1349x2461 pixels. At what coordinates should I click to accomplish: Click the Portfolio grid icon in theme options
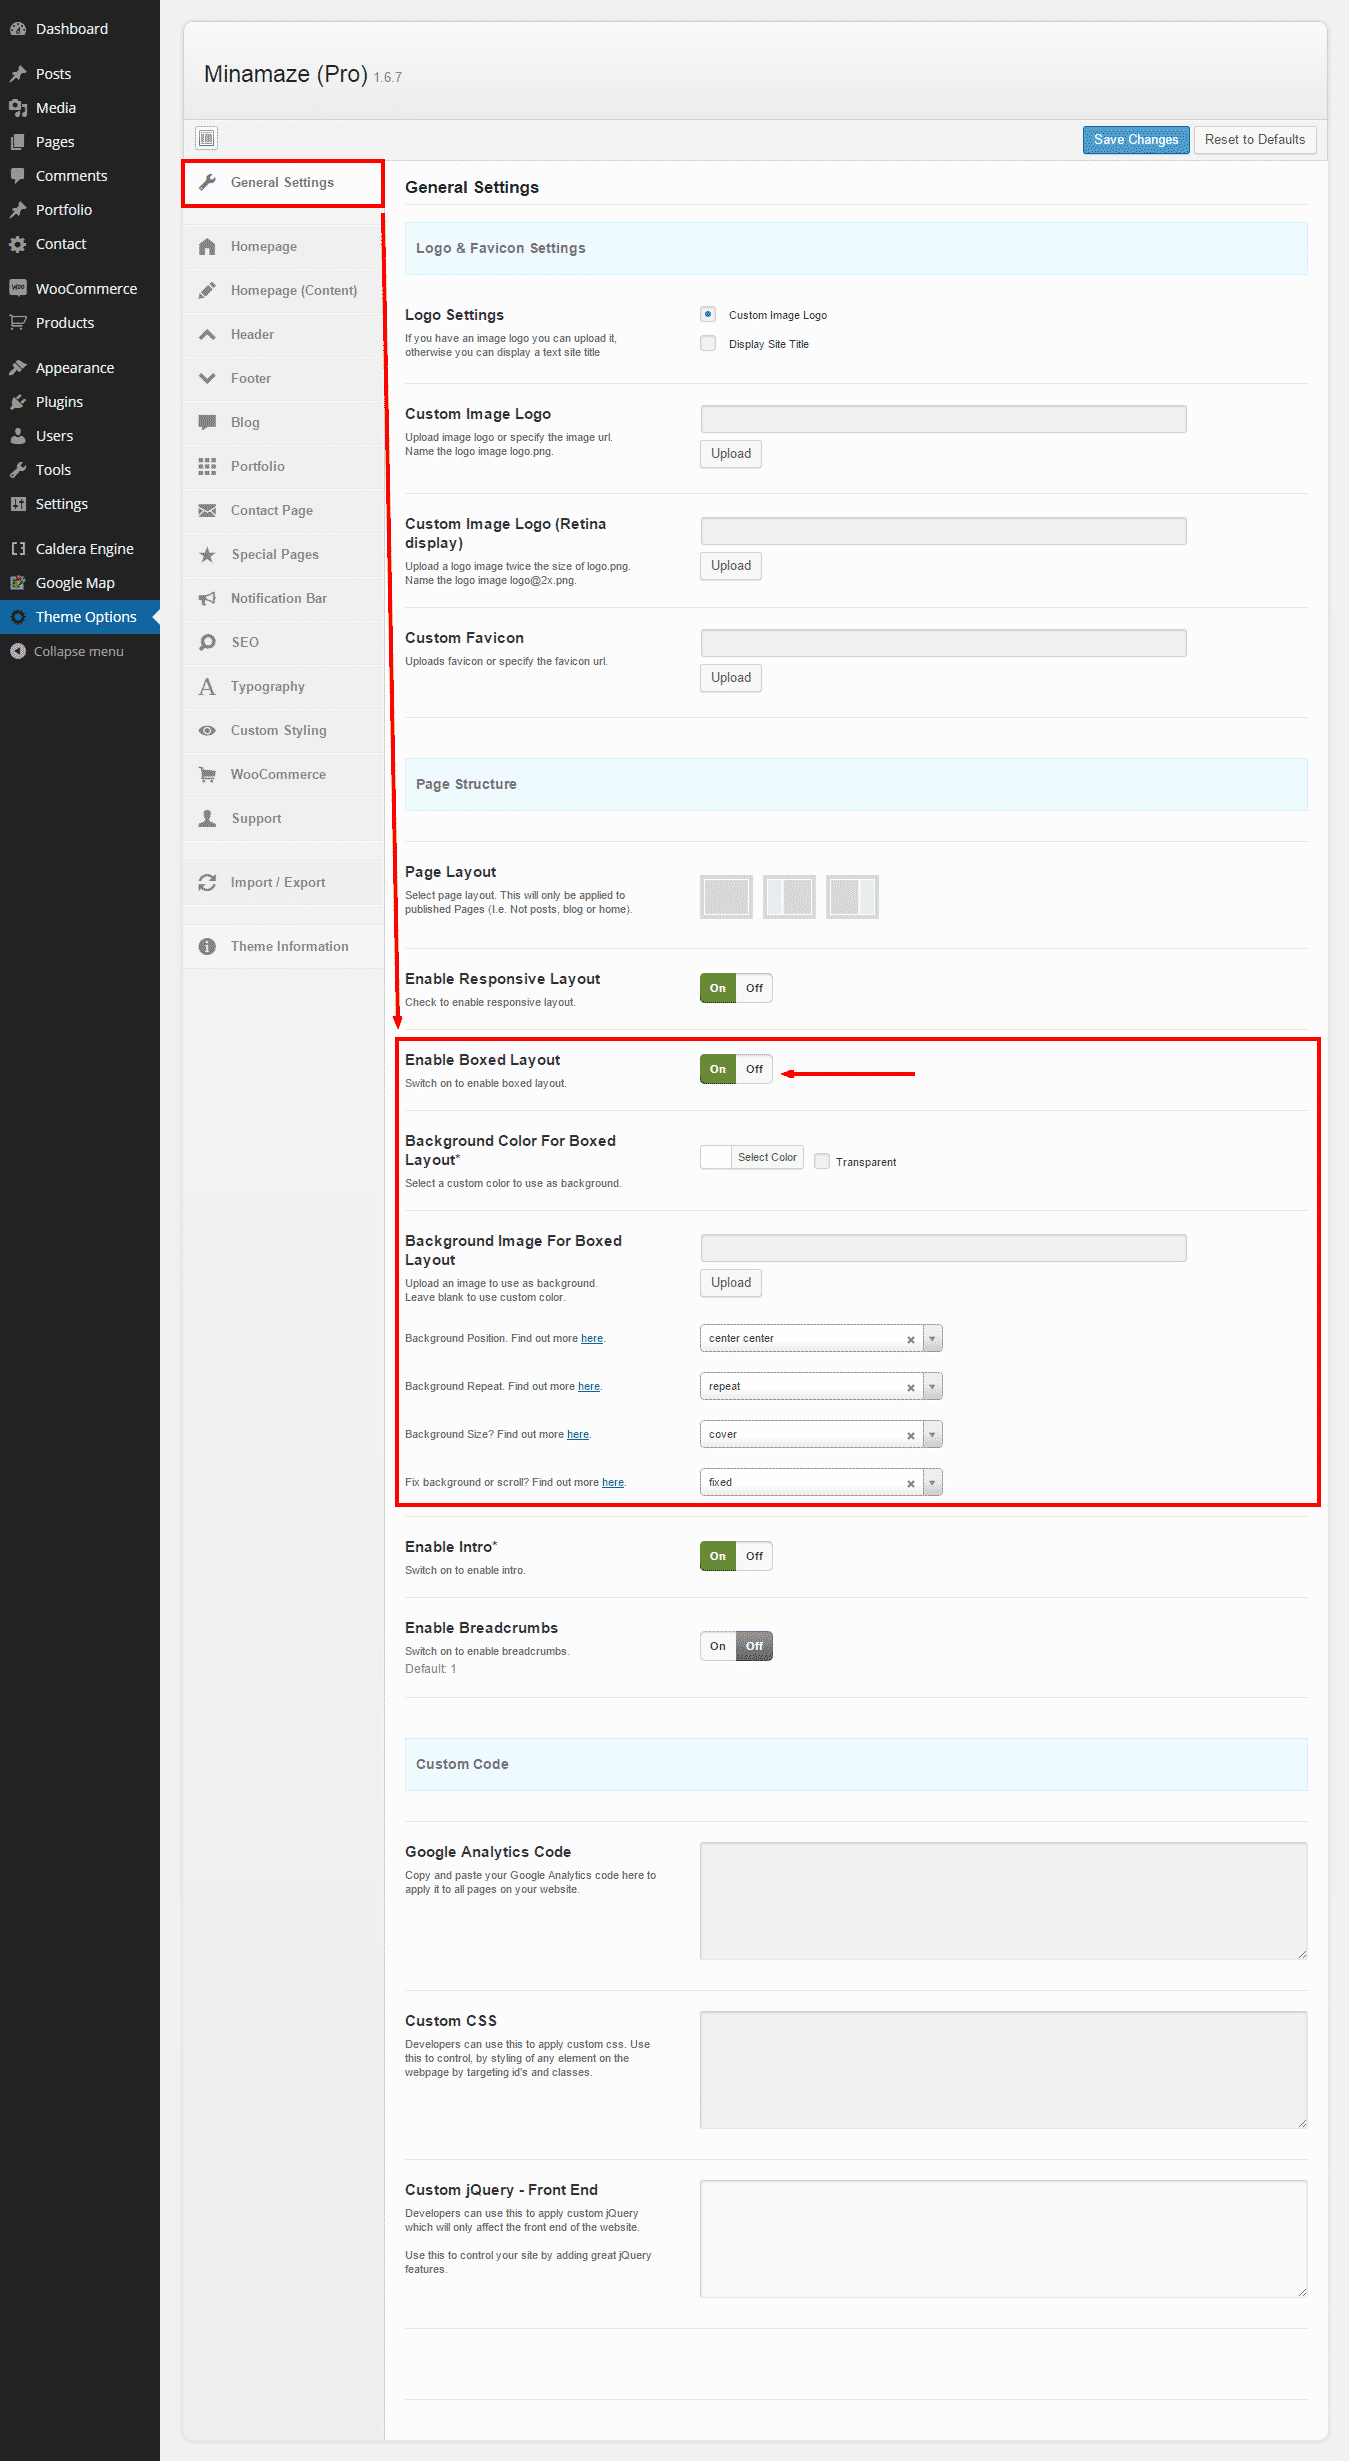[207, 467]
